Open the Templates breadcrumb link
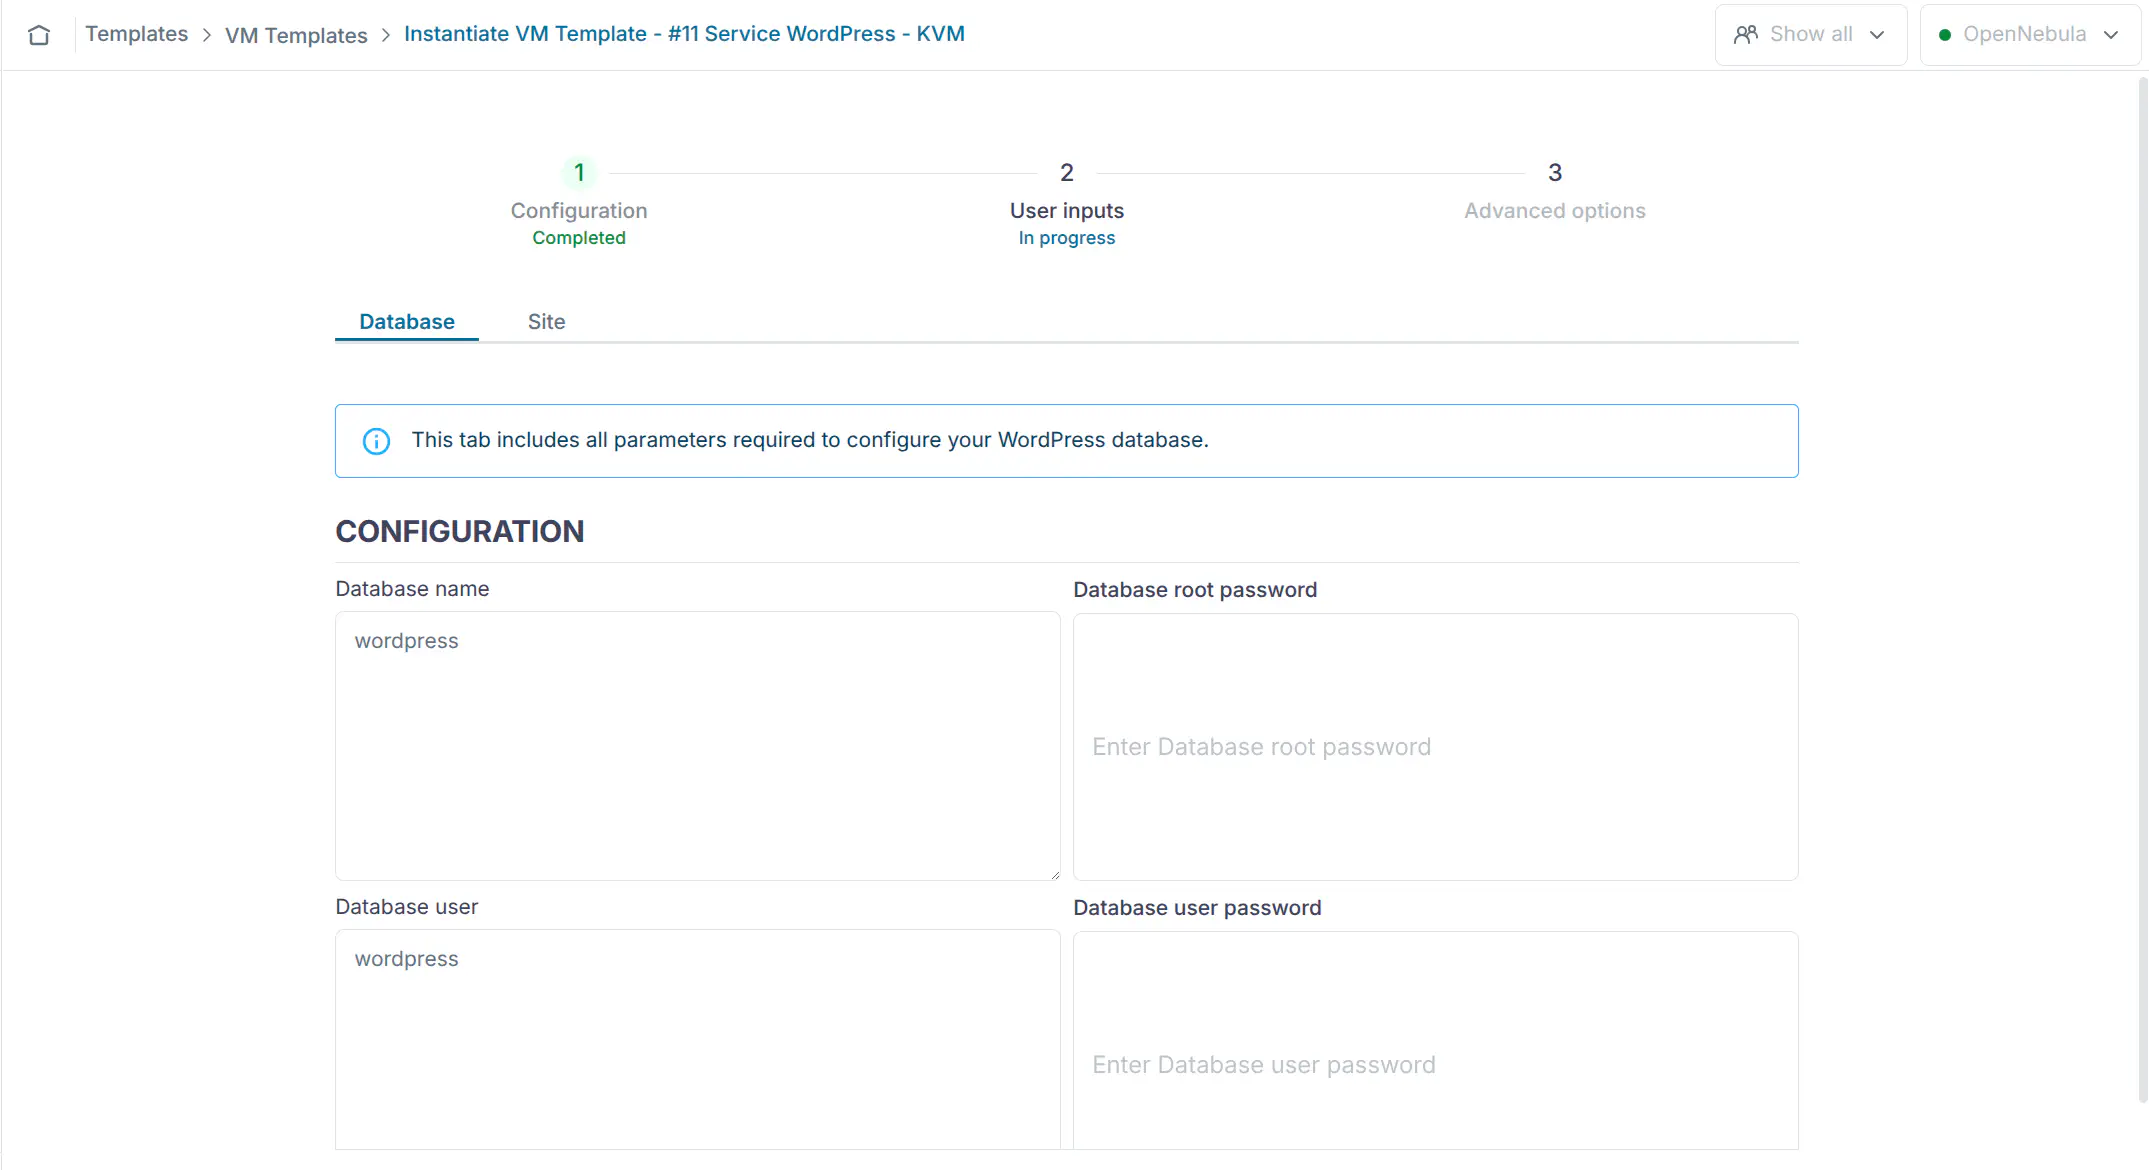This screenshot has width=2149, height=1170. click(x=137, y=34)
